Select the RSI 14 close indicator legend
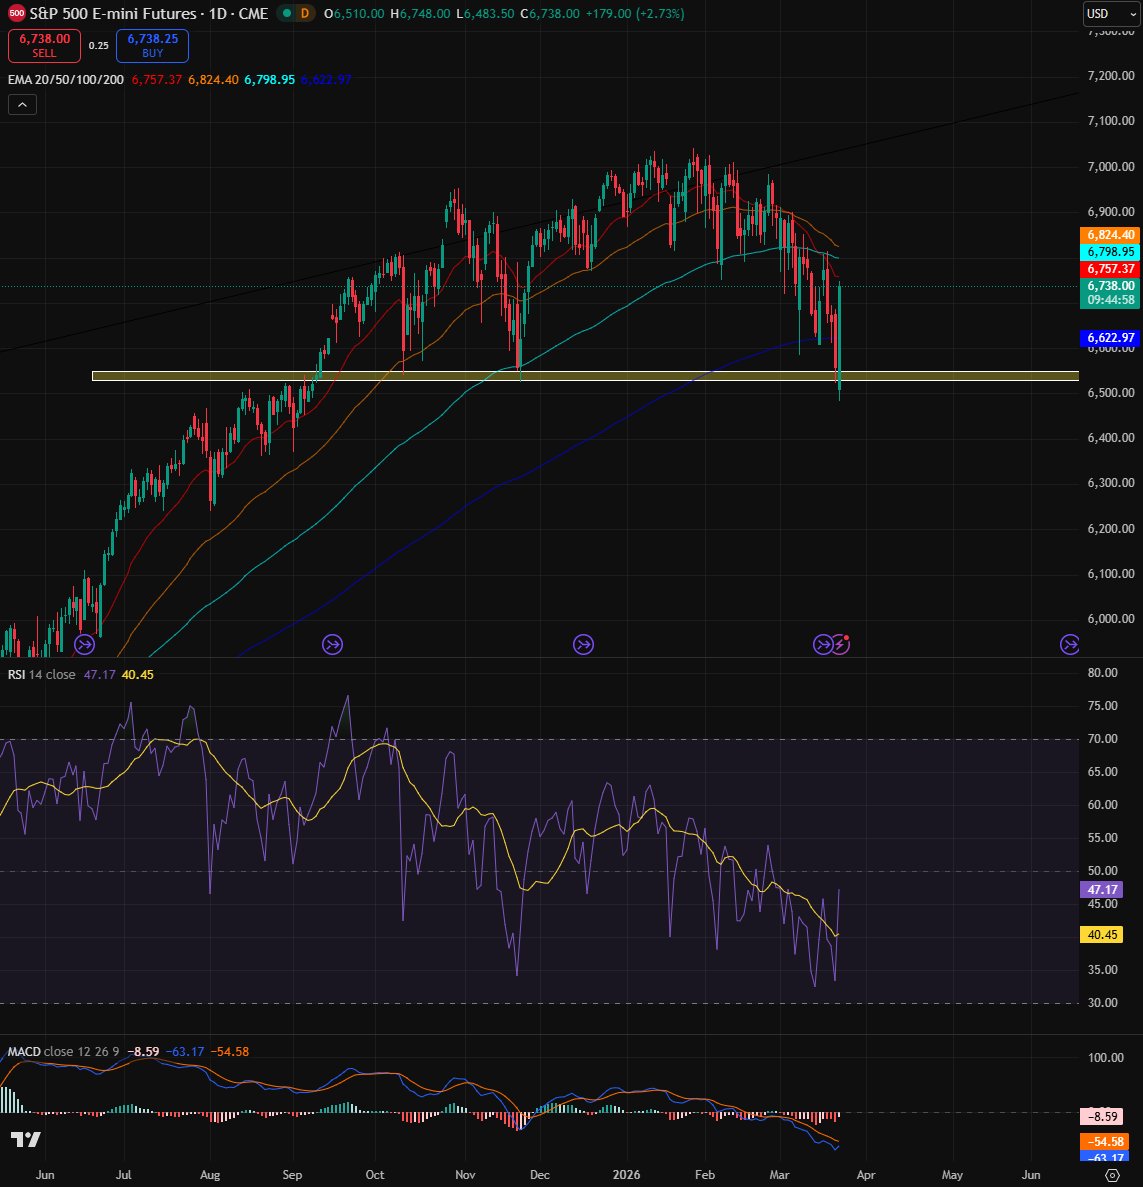Image resolution: width=1143 pixels, height=1187 pixels. click(x=42, y=675)
